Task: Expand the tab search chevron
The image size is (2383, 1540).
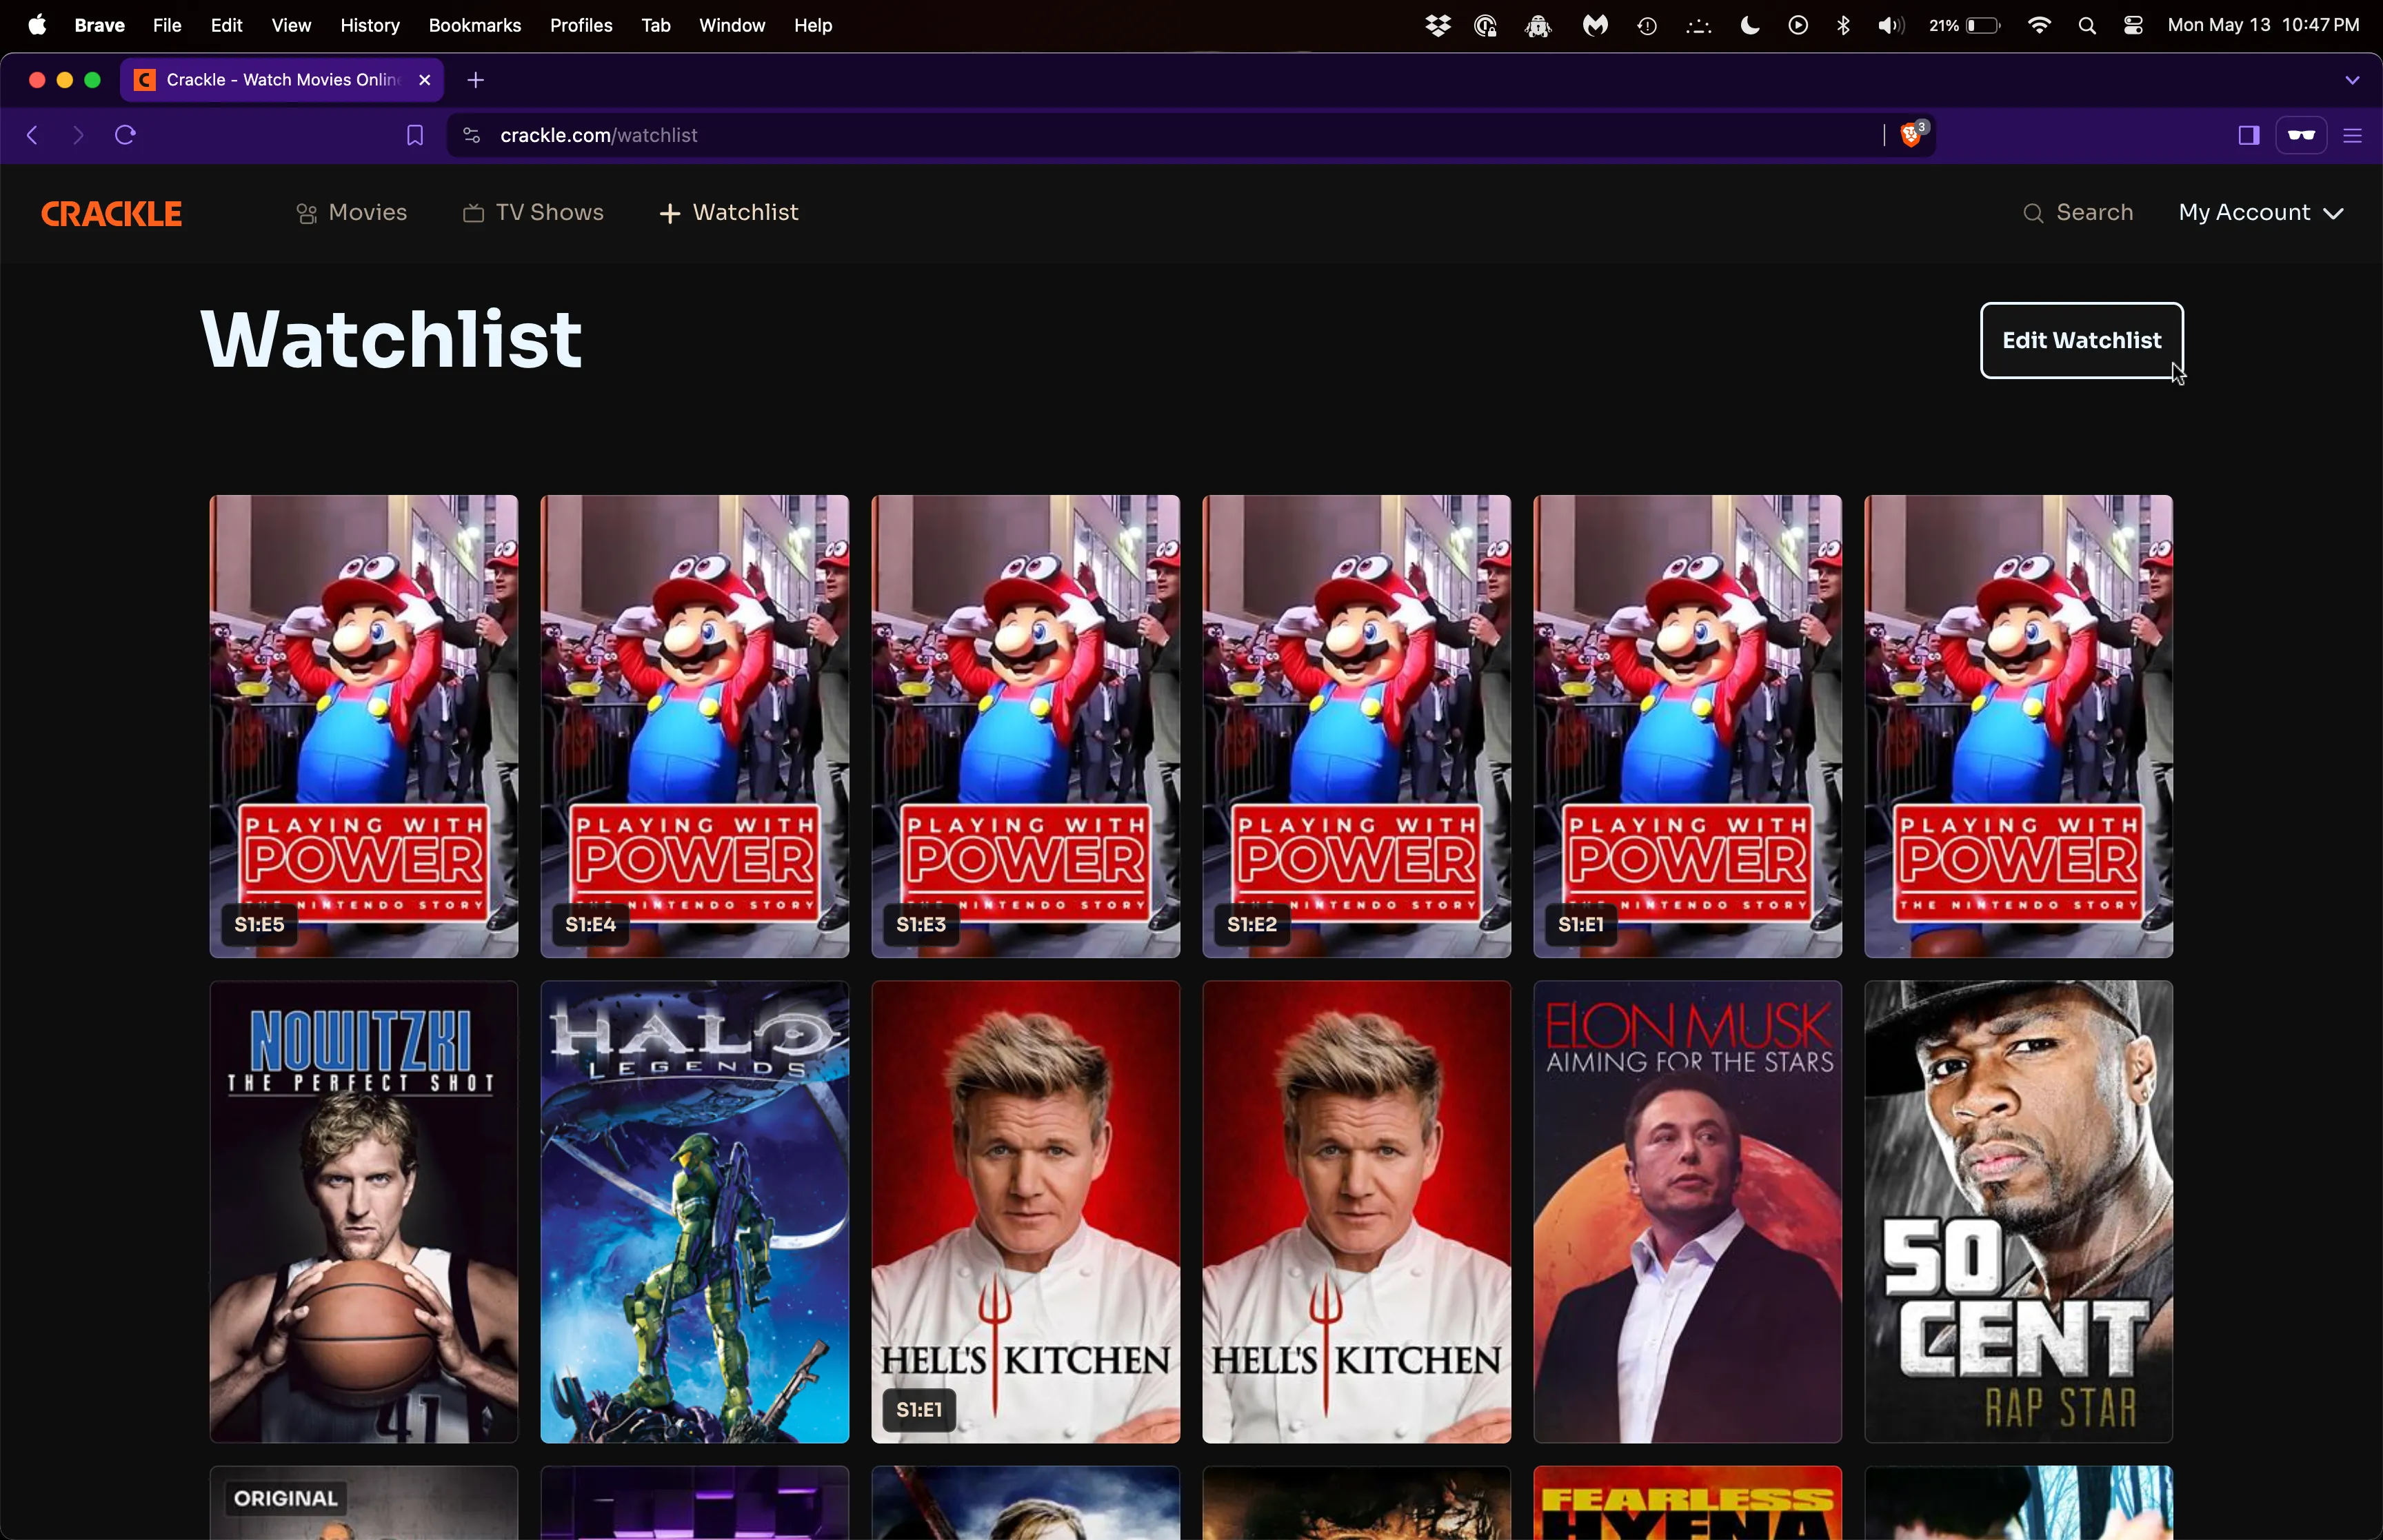Action: point(2352,80)
